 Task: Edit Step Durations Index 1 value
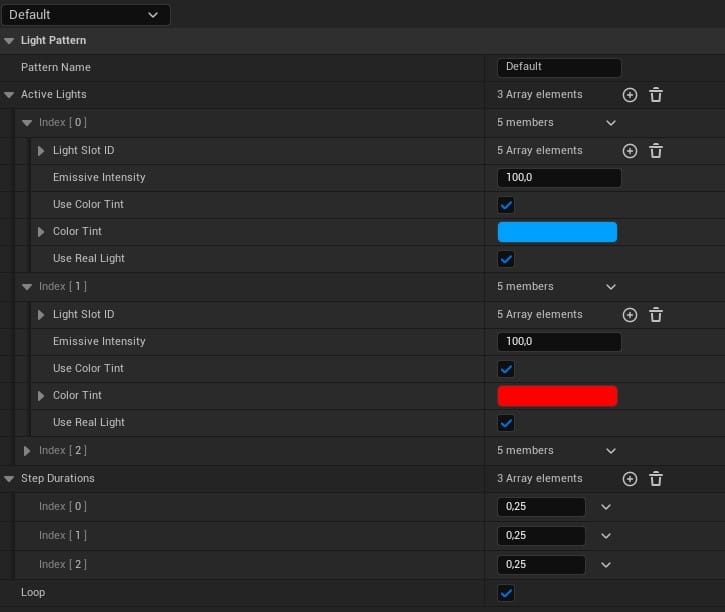[x=541, y=536]
